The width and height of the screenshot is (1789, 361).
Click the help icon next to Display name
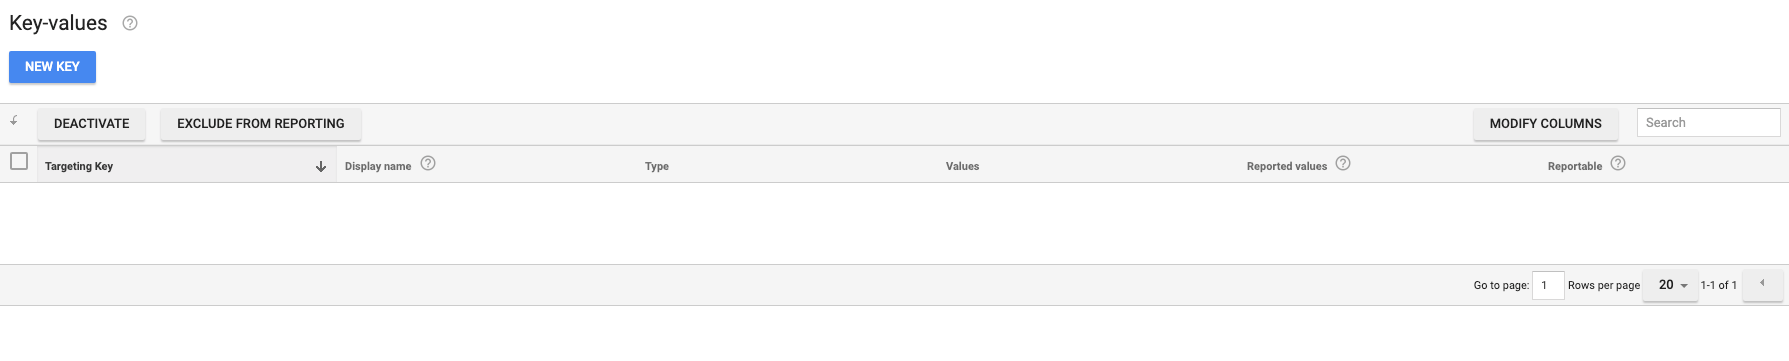pos(428,163)
